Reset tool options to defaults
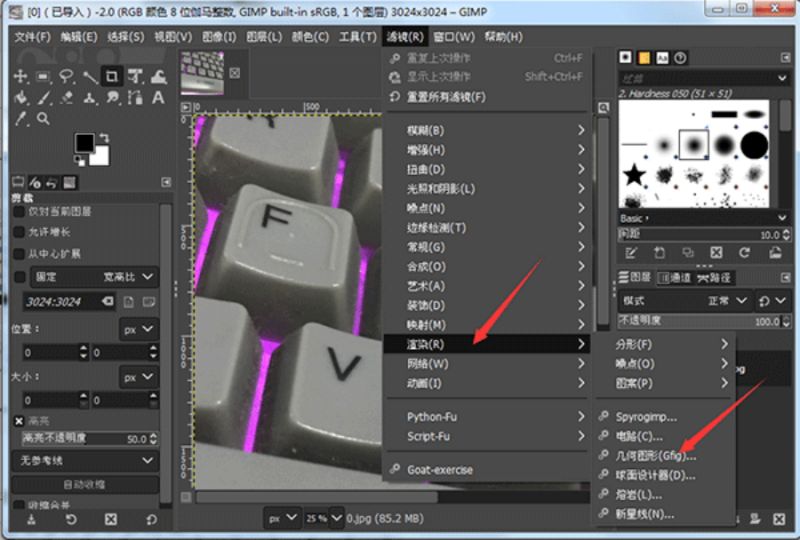The width and height of the screenshot is (800, 540). [152, 520]
